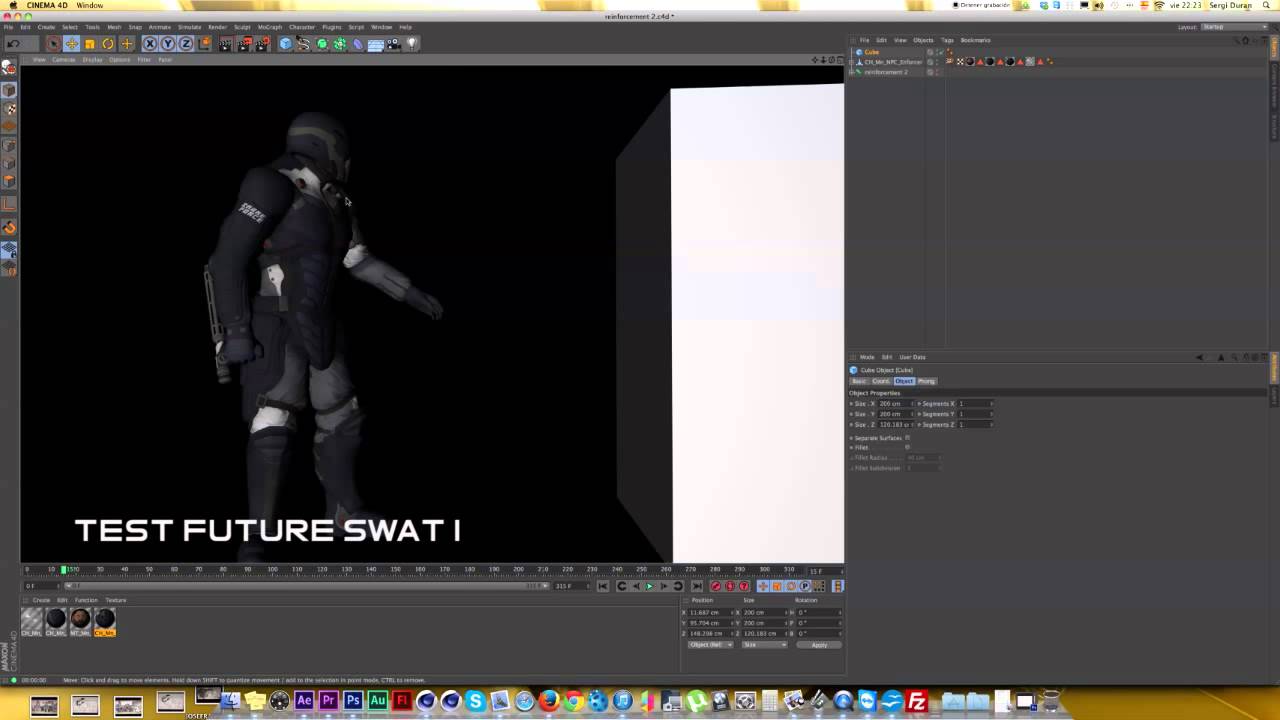Select the Cube object in Object Manager
The width and height of the screenshot is (1280, 720).
tap(872, 52)
